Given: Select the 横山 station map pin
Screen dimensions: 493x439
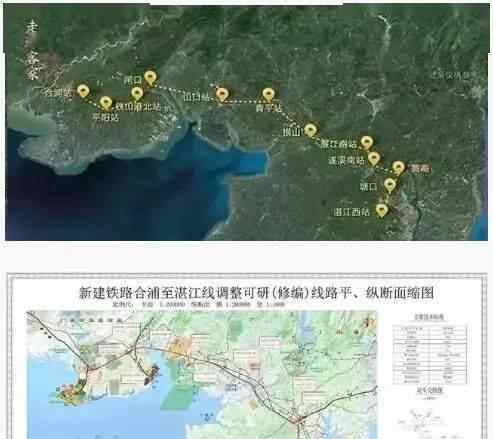Looking at the screenshot, I should [x=310, y=130].
